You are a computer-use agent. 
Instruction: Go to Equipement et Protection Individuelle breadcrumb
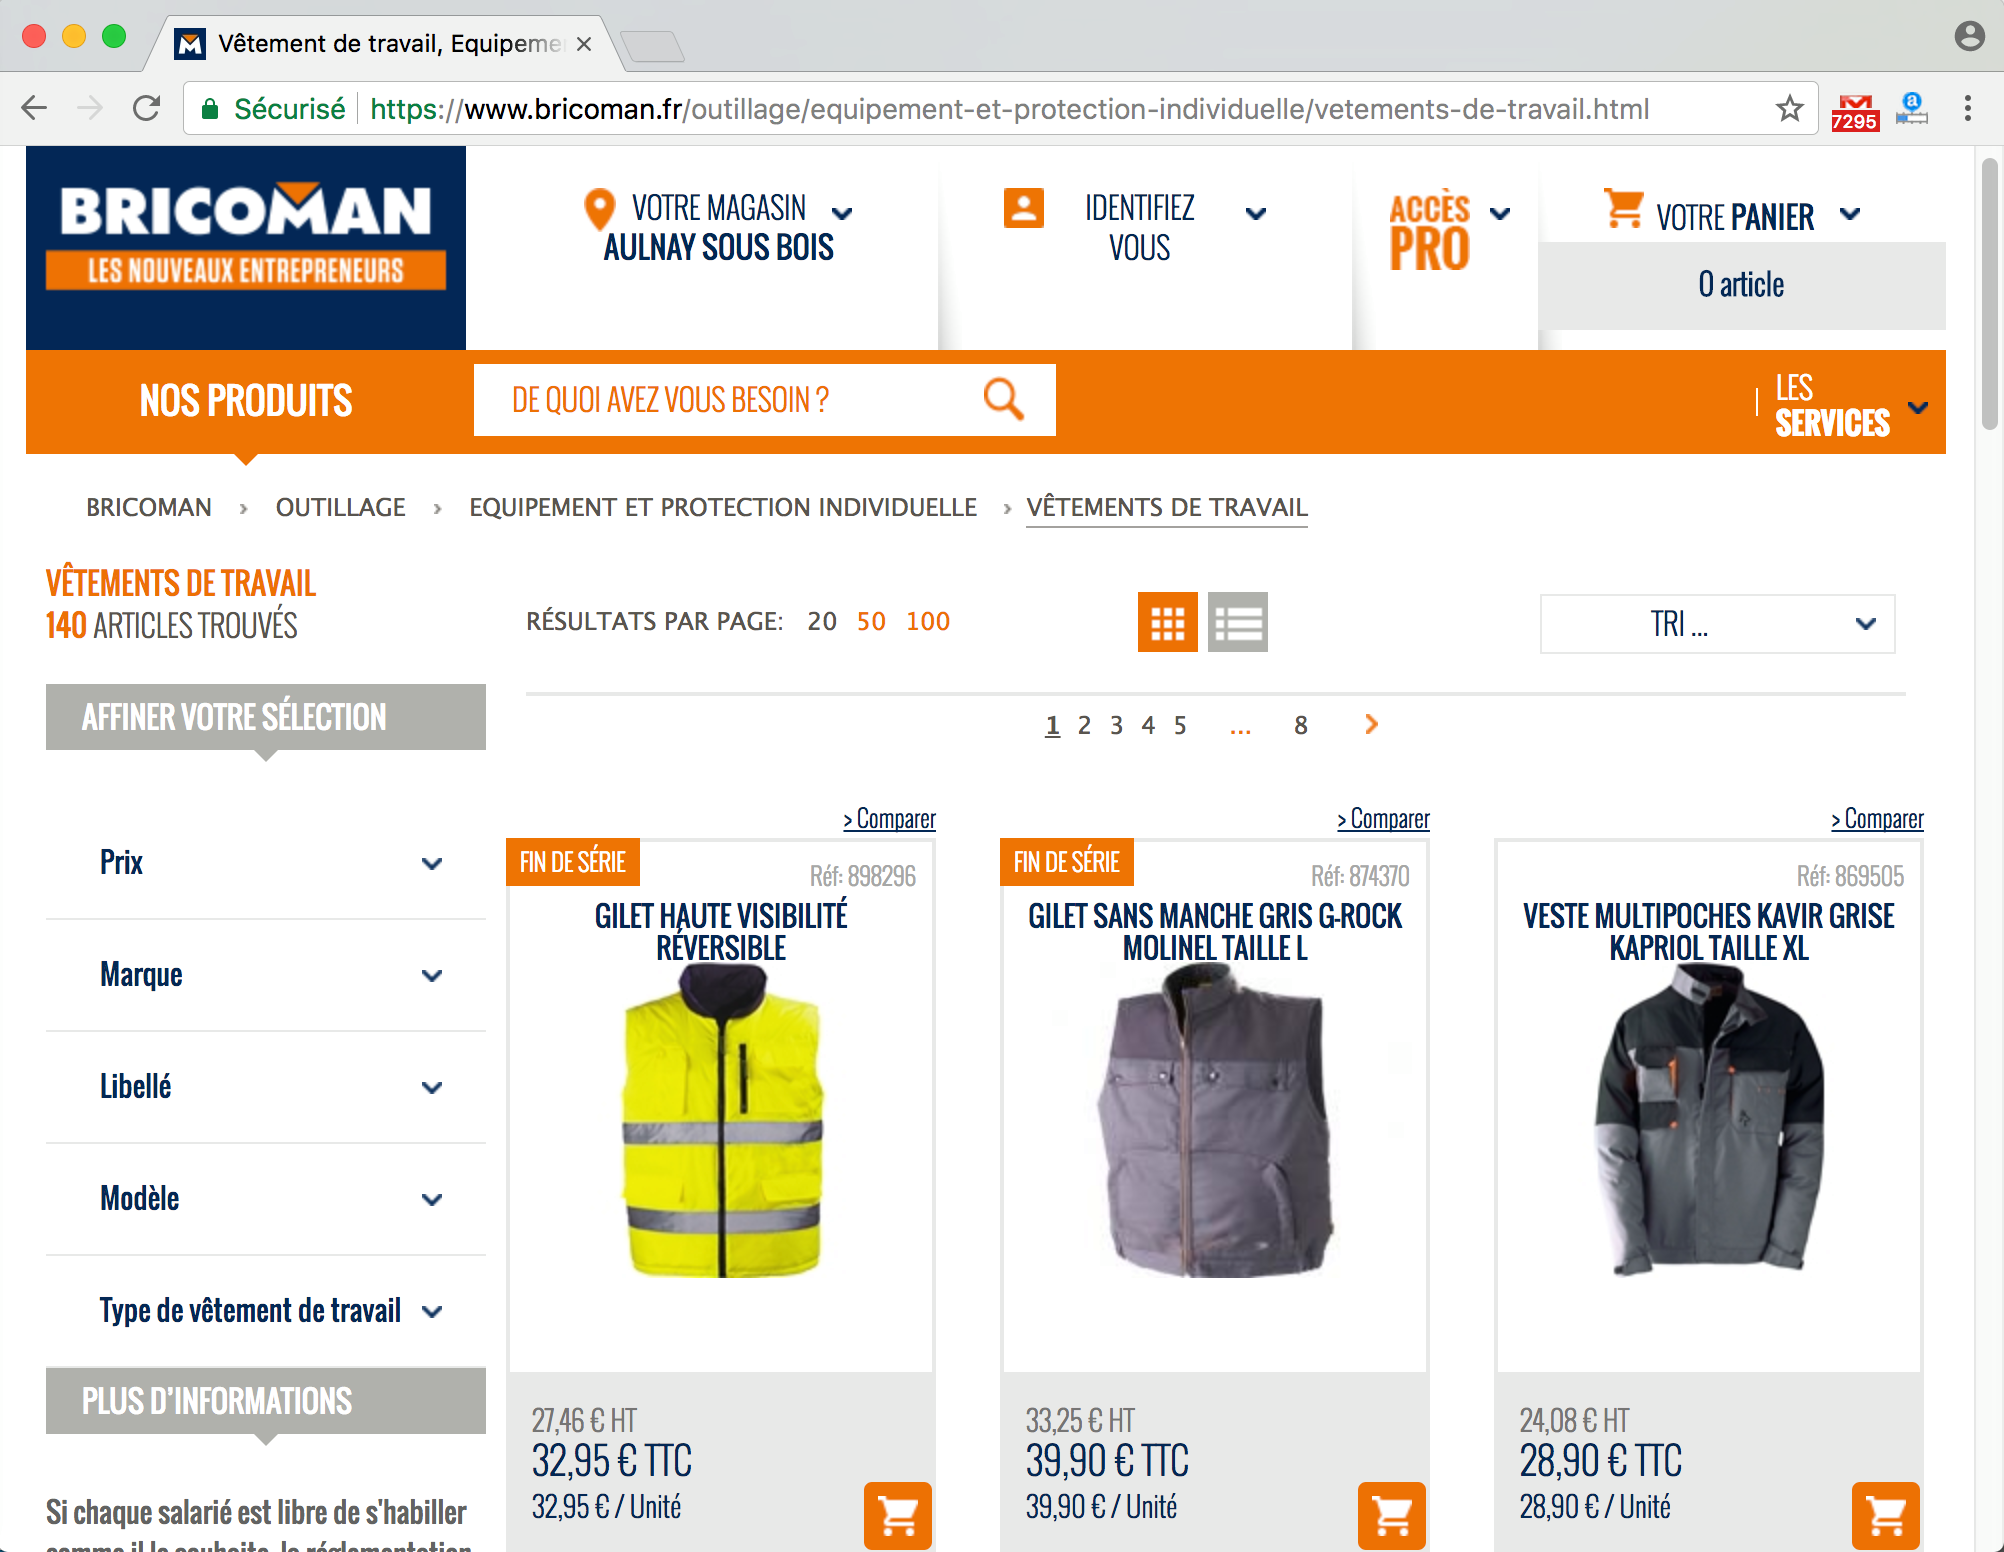[x=723, y=507]
